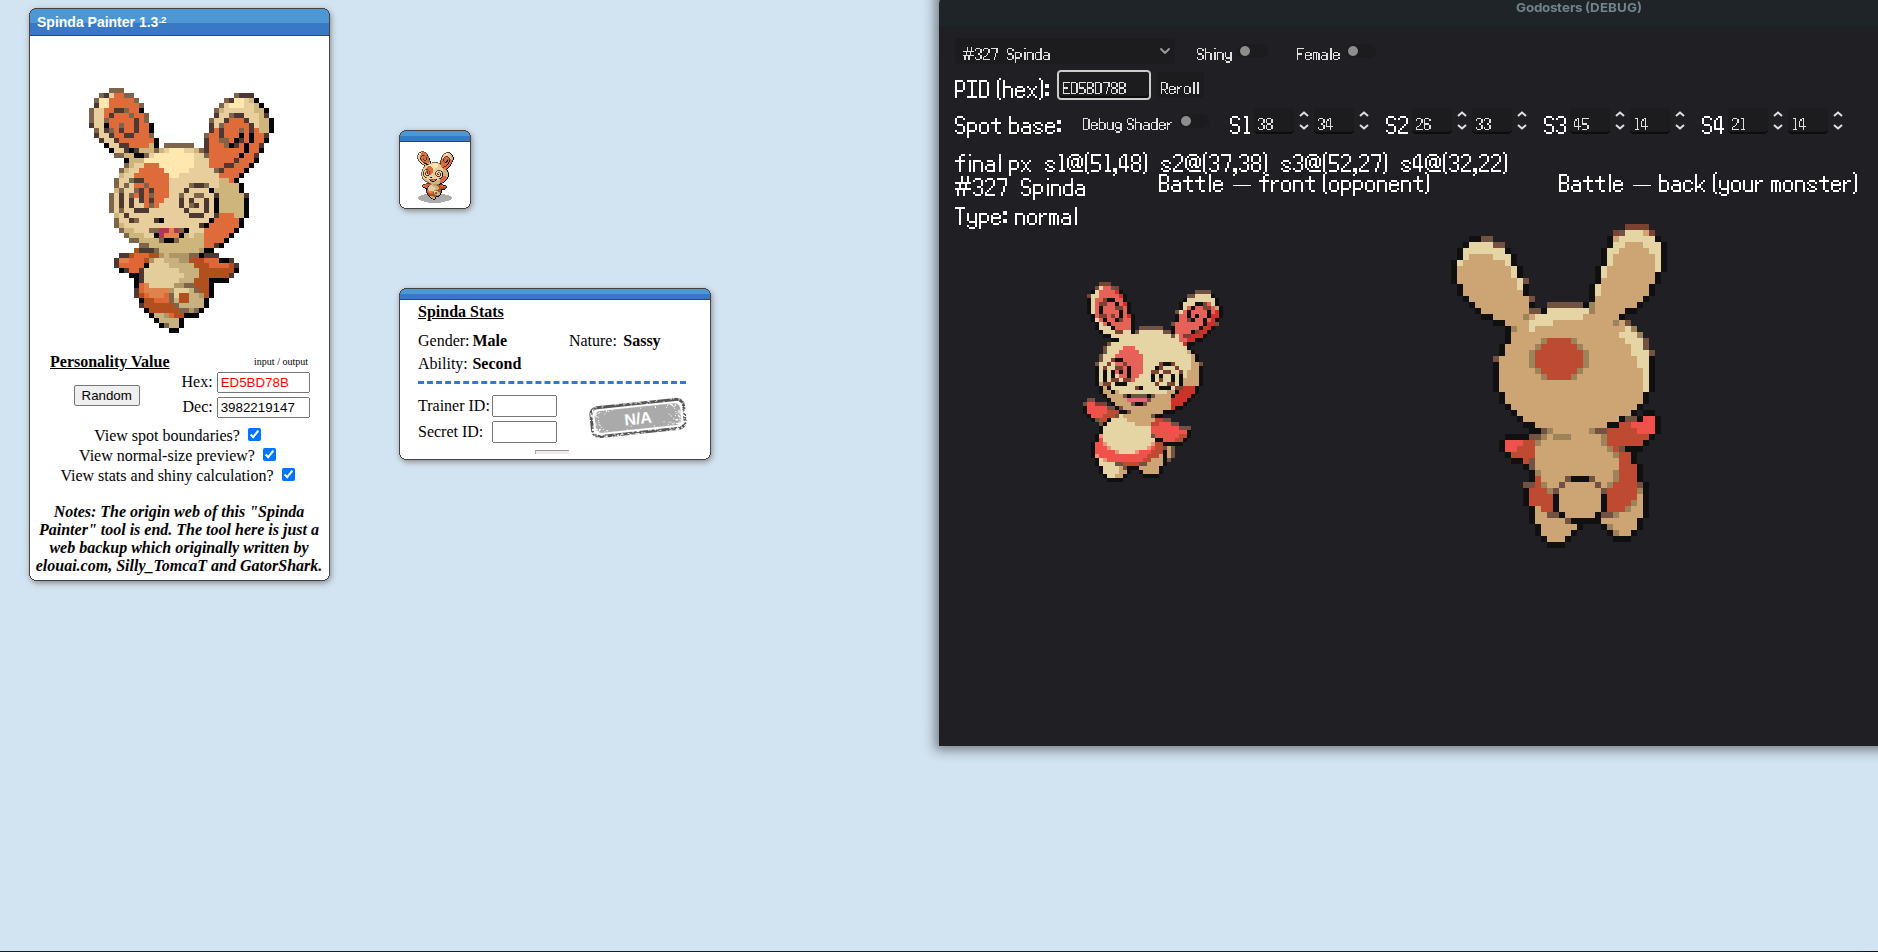
Task: Click the Spinda Painter 1.3 title bar
Action: click(x=179, y=22)
